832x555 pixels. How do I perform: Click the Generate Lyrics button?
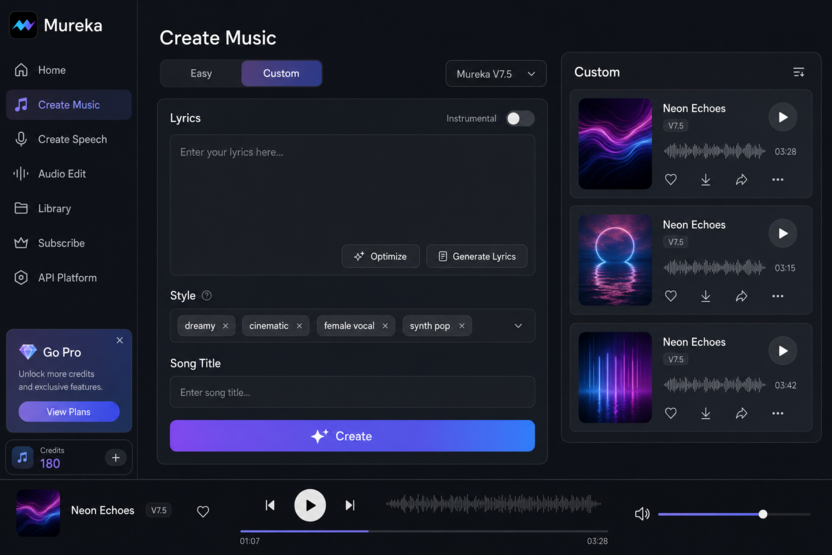[x=476, y=256]
